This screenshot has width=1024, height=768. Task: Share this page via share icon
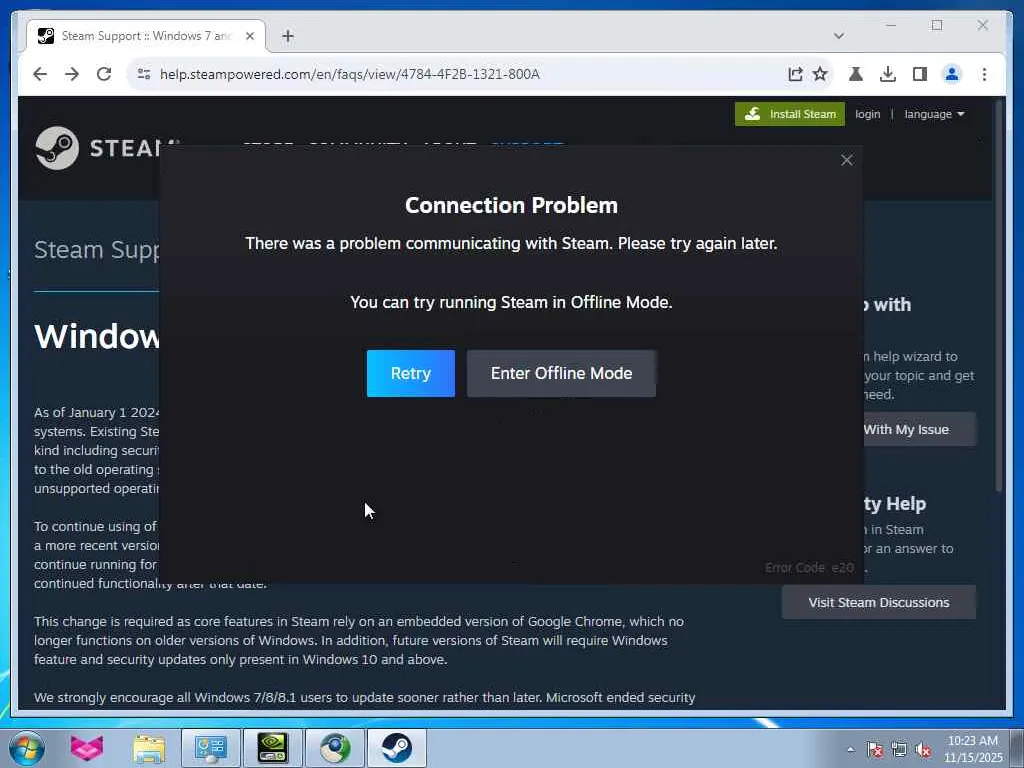(x=795, y=74)
